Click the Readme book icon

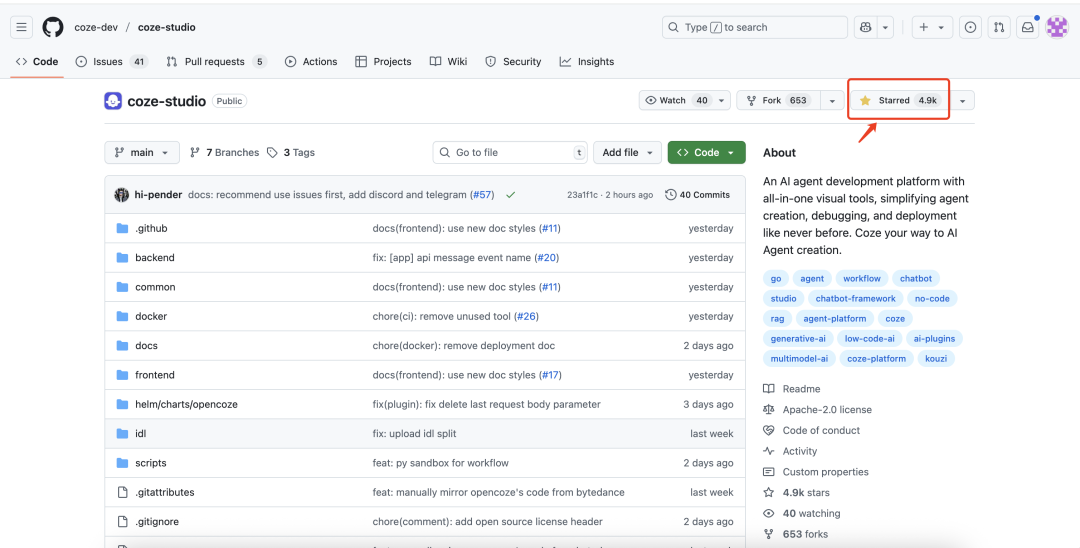pyautogui.click(x=769, y=389)
